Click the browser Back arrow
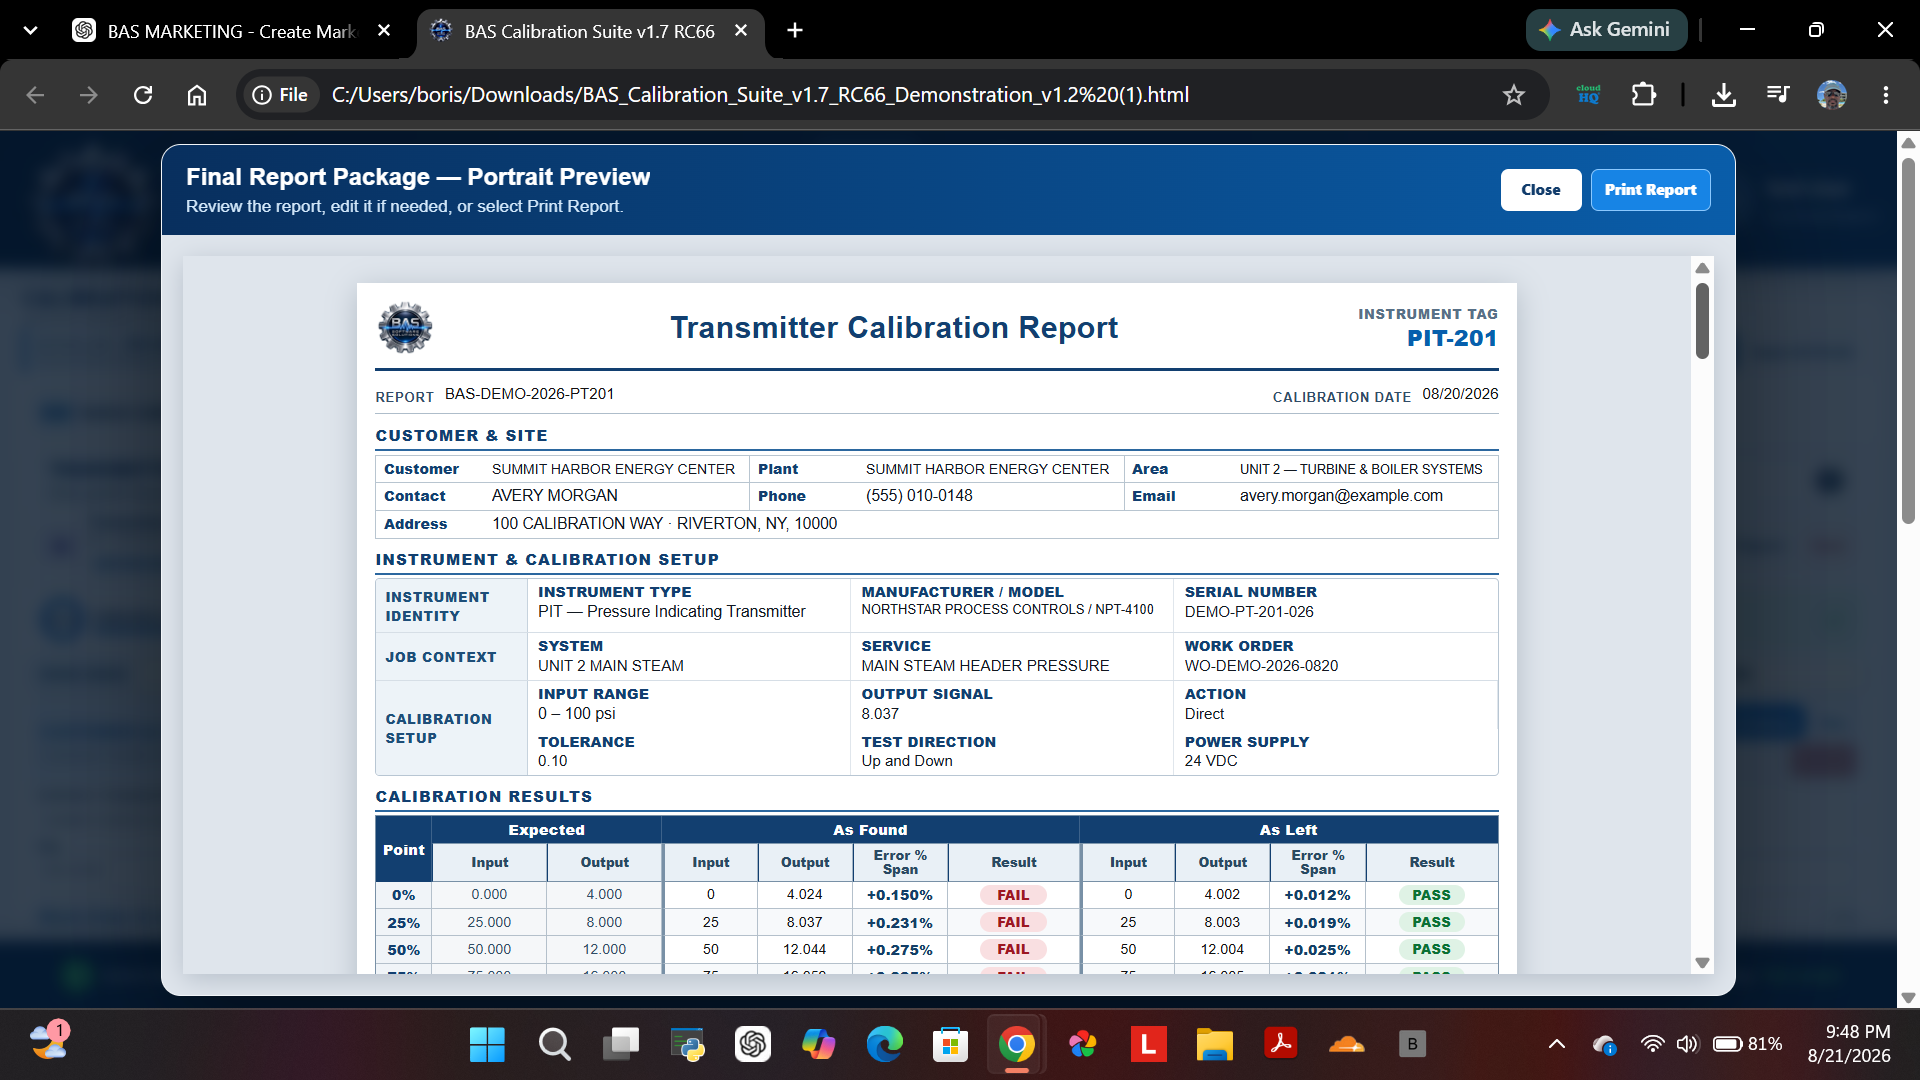This screenshot has width=1920, height=1080. pyautogui.click(x=36, y=95)
